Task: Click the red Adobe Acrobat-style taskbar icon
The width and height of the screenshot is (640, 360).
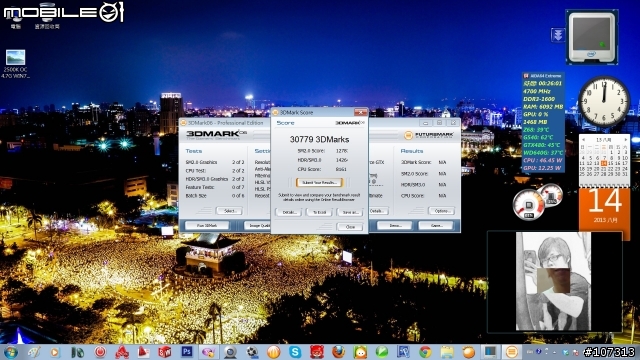Action: (143, 351)
